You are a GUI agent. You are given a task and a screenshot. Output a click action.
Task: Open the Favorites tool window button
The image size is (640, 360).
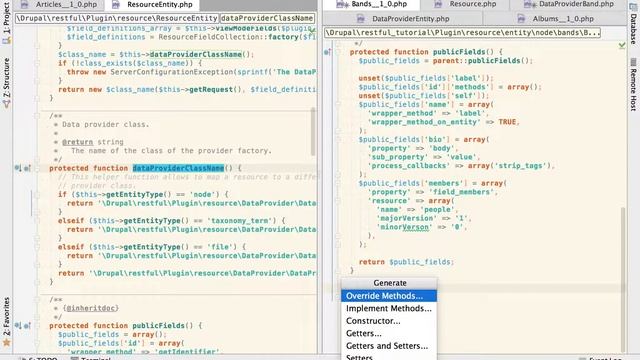coord(6,322)
